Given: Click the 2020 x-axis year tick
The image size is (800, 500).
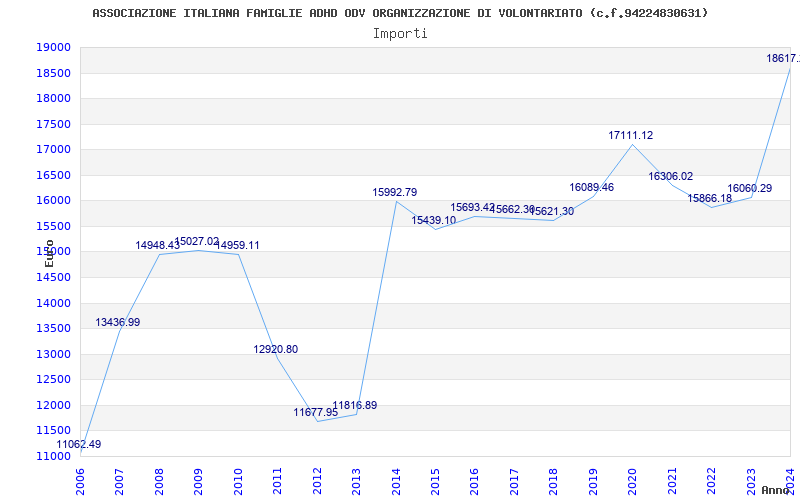Looking at the screenshot, I should tap(633, 481).
